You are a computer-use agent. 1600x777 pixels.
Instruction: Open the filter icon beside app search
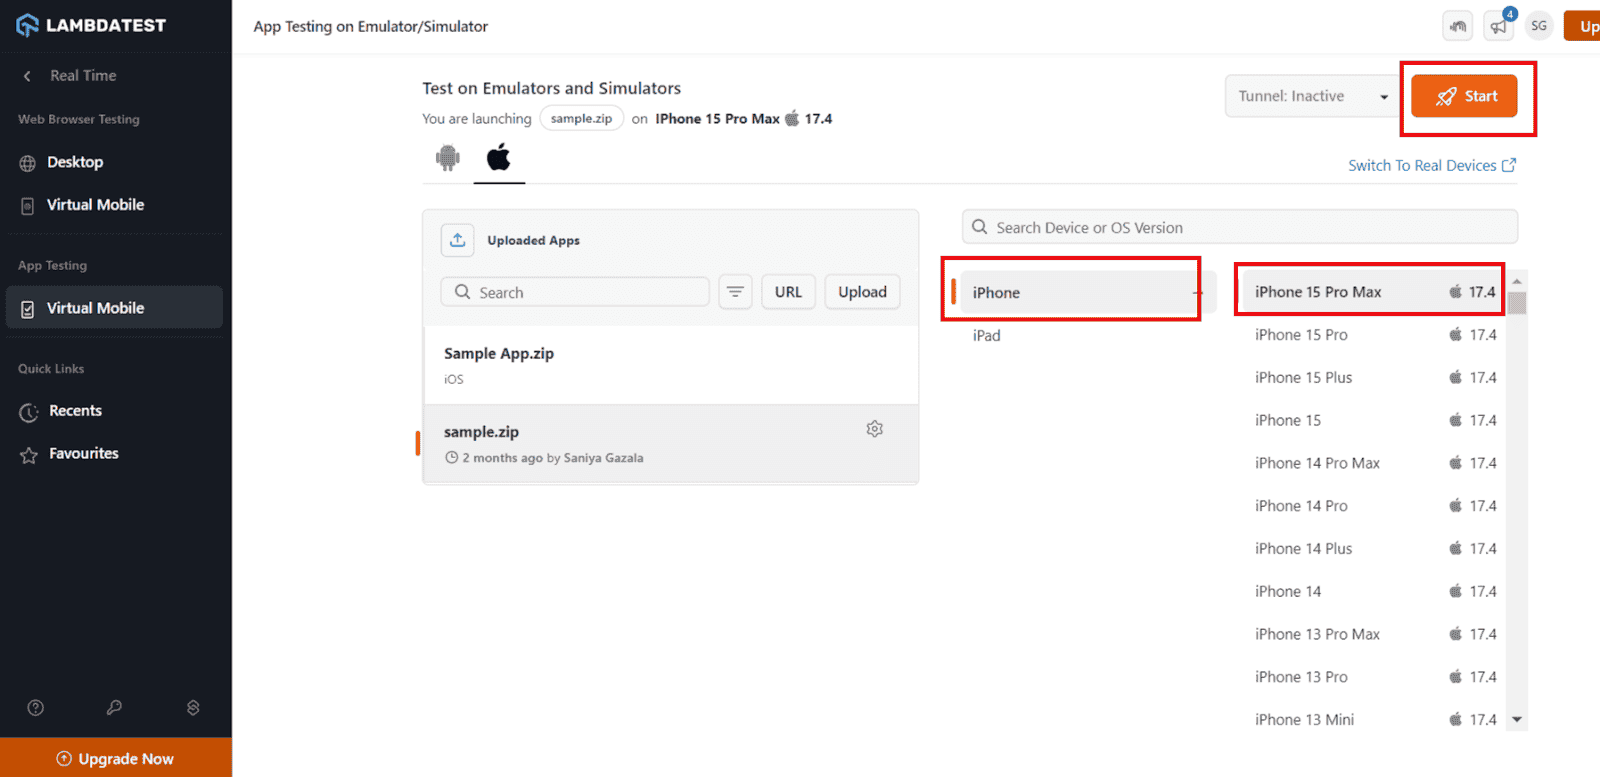735,292
